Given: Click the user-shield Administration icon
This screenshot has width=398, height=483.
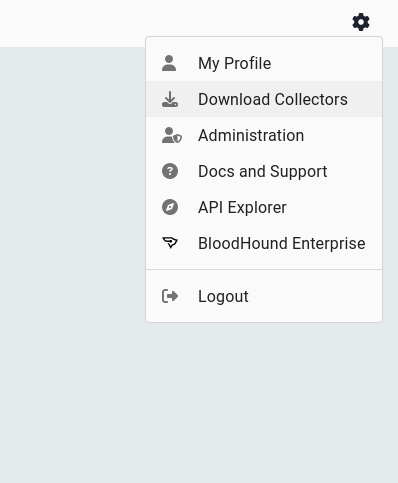Looking at the screenshot, I should (171, 135).
